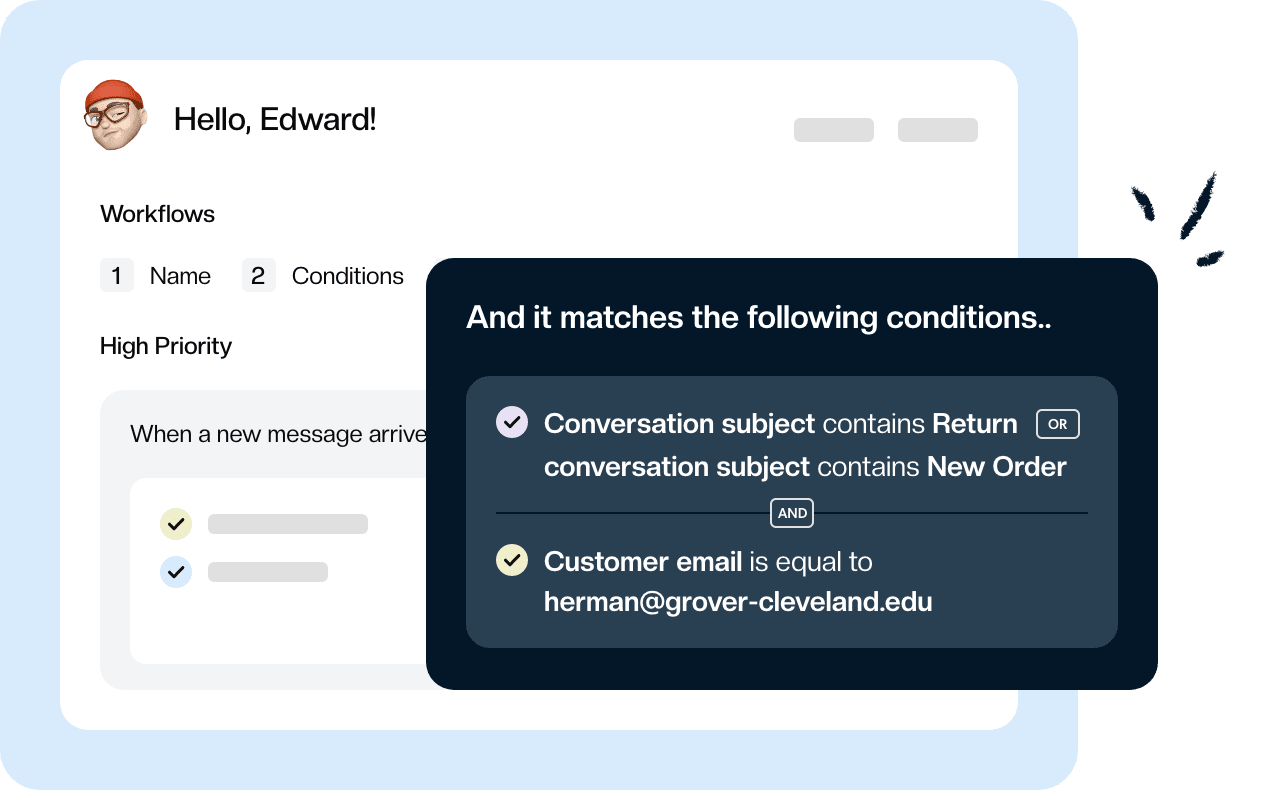Switch to the Conditions workflow step

347,276
